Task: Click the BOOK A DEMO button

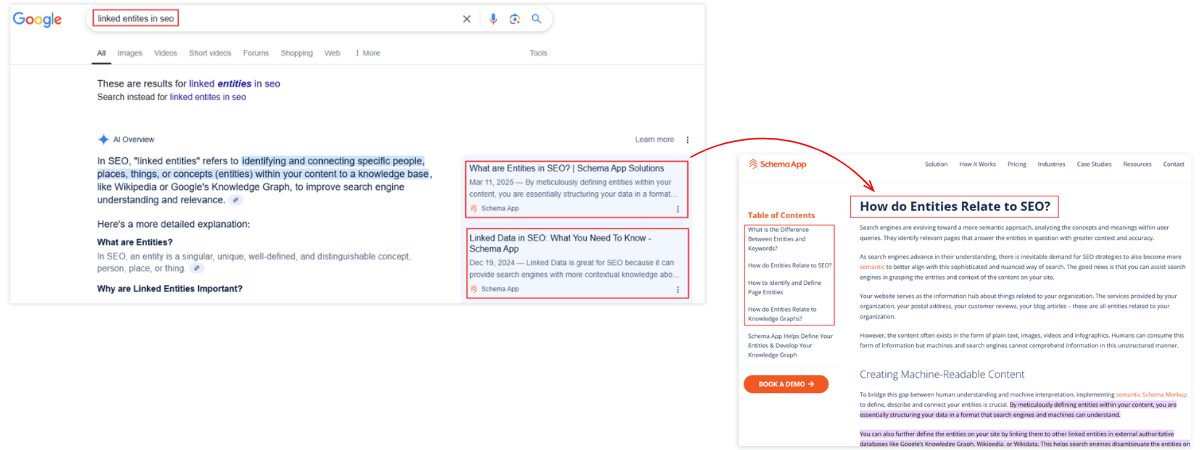Action: click(x=786, y=384)
